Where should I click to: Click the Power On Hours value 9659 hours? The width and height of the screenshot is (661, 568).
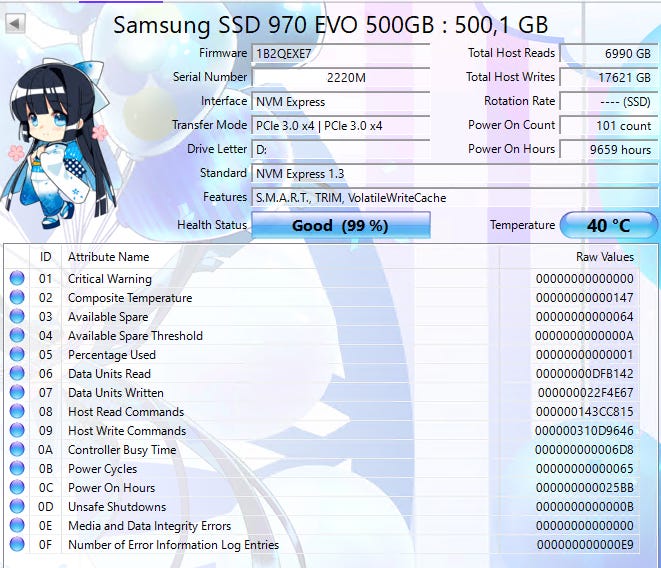(609, 150)
